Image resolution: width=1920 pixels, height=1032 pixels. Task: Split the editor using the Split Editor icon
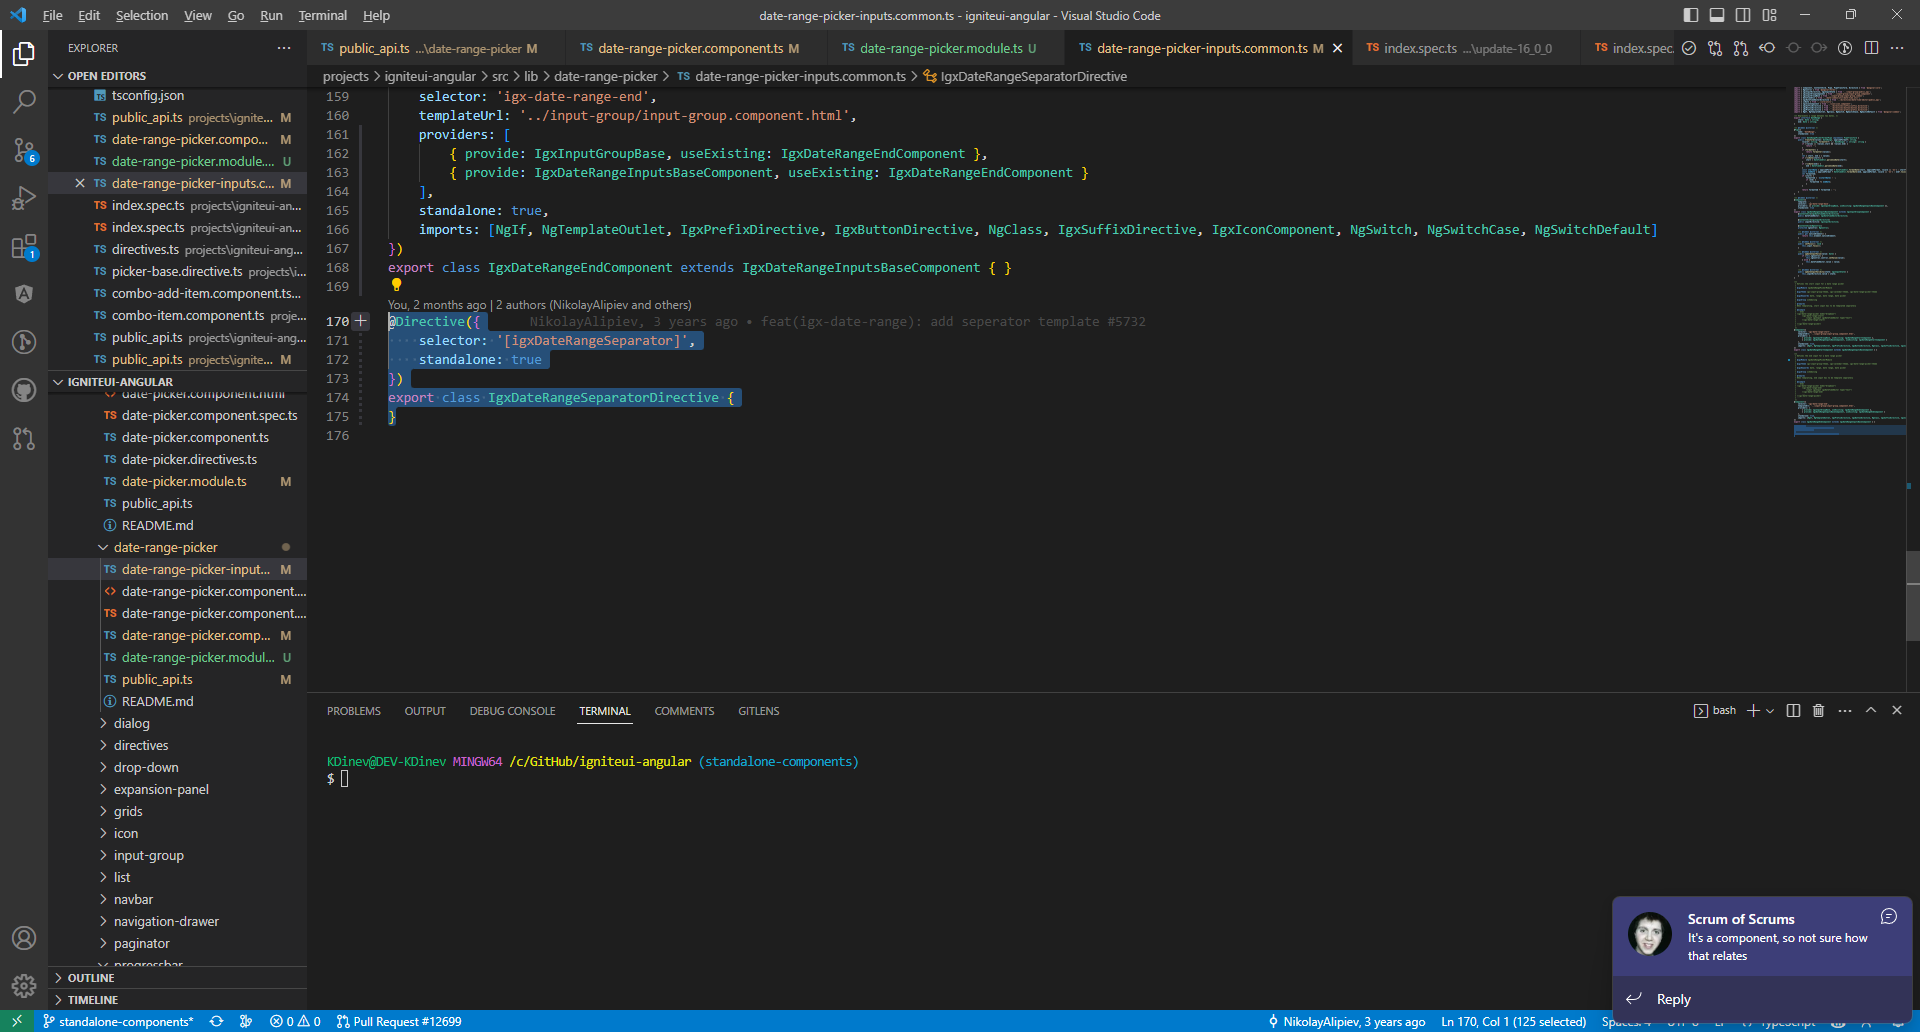(x=1871, y=47)
